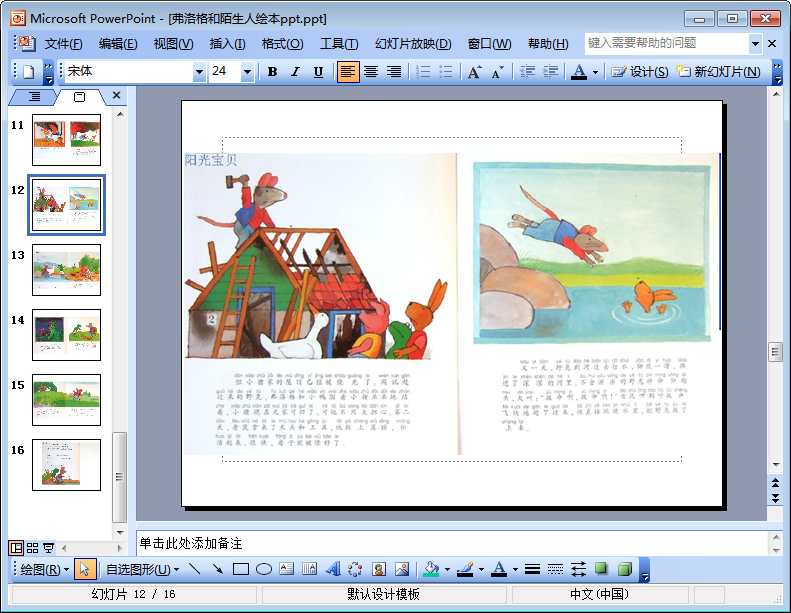The image size is (791, 613).
Task: Switch to Normal view
Action: [16, 547]
